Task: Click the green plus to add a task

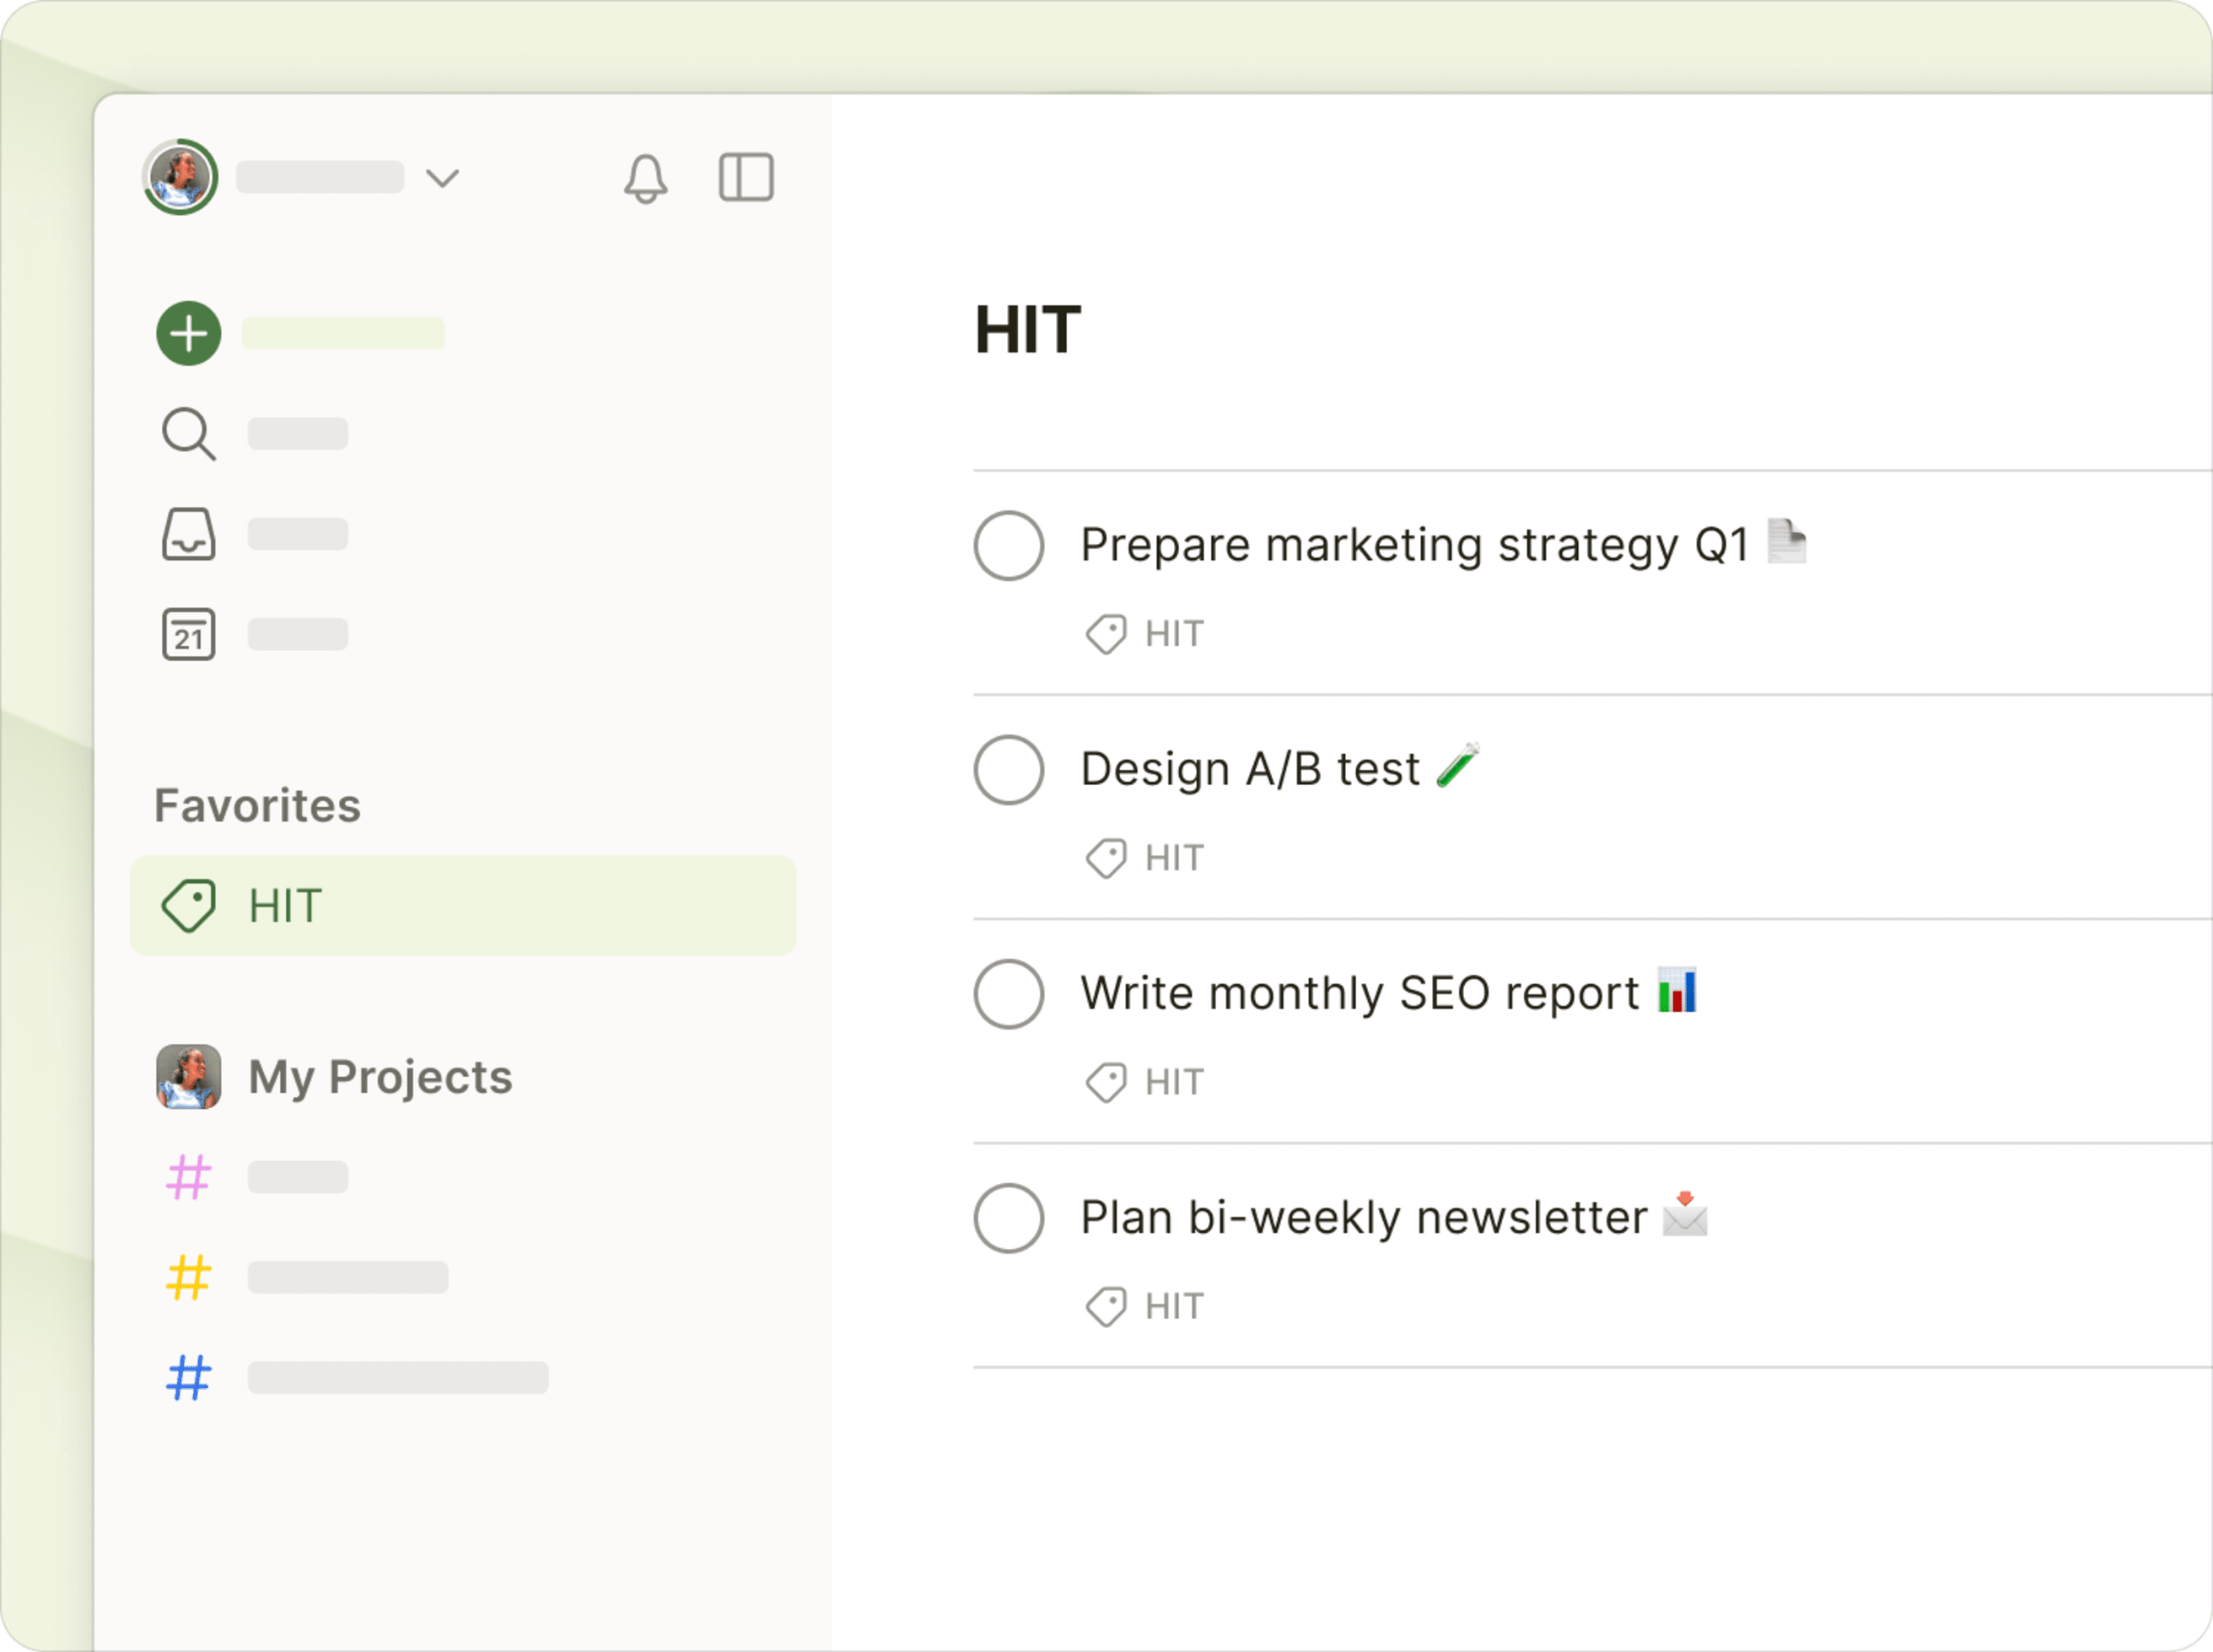Action: point(187,333)
